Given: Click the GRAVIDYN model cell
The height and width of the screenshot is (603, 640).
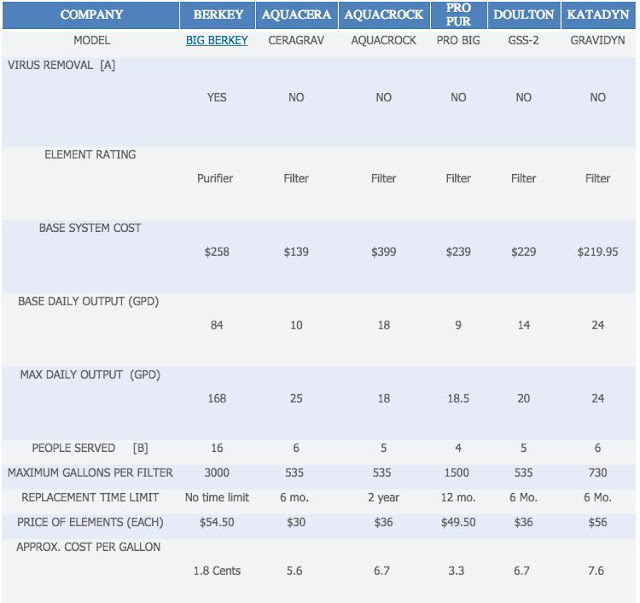Looking at the screenshot, I should point(598,40).
